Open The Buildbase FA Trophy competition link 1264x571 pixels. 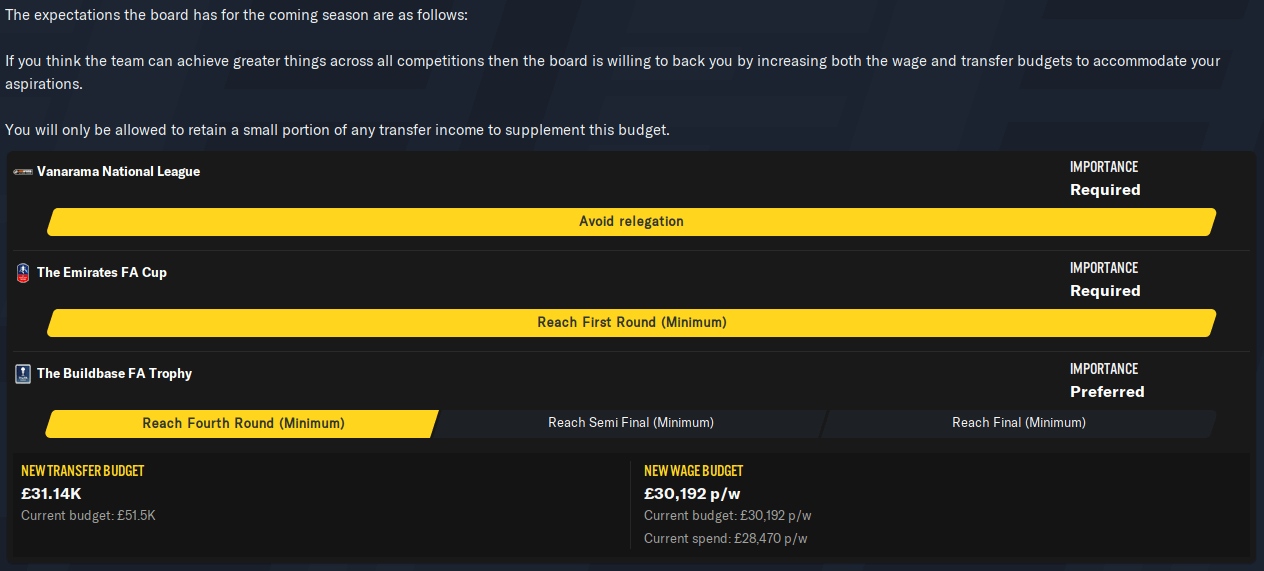pyautogui.click(x=114, y=374)
